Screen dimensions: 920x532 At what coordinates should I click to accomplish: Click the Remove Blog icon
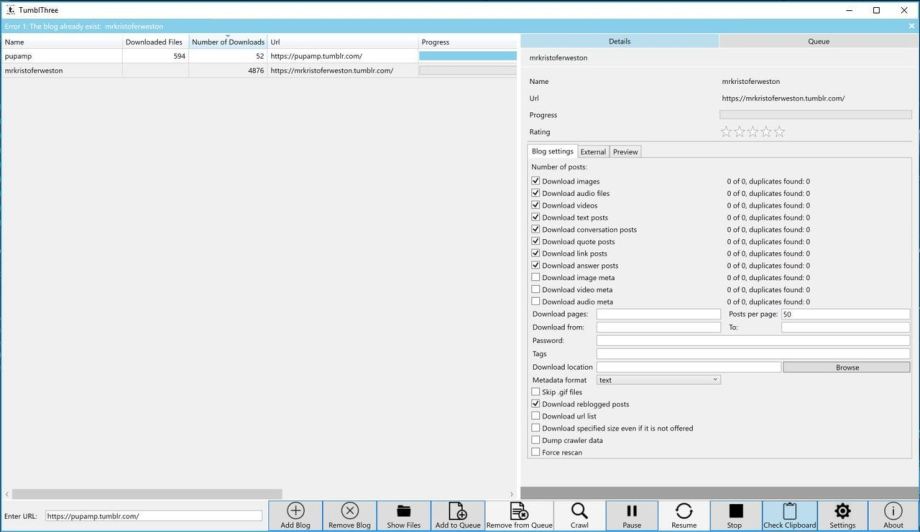coord(350,511)
